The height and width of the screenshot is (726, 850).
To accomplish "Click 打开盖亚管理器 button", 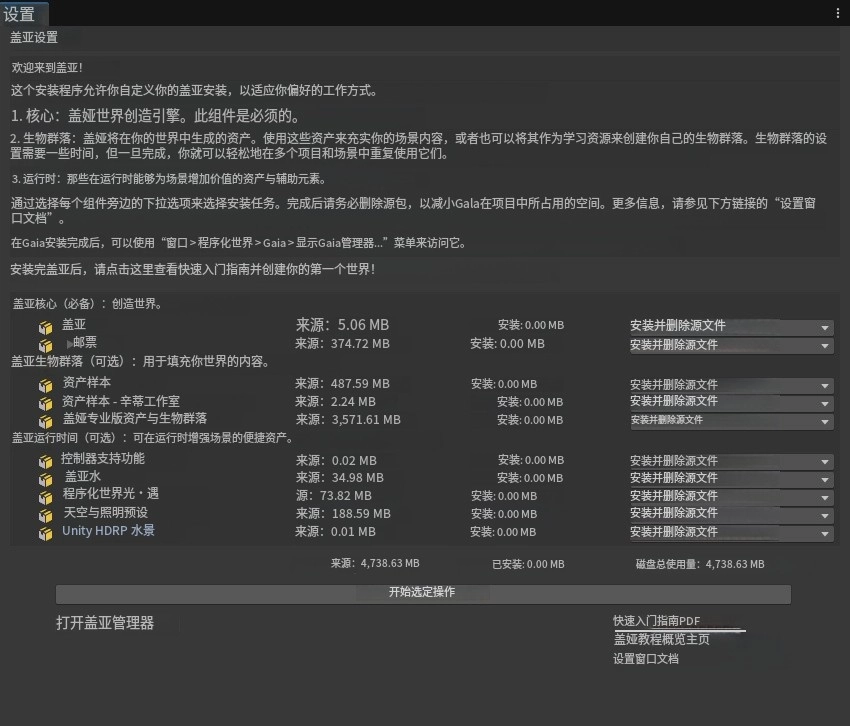I will tap(105, 623).
